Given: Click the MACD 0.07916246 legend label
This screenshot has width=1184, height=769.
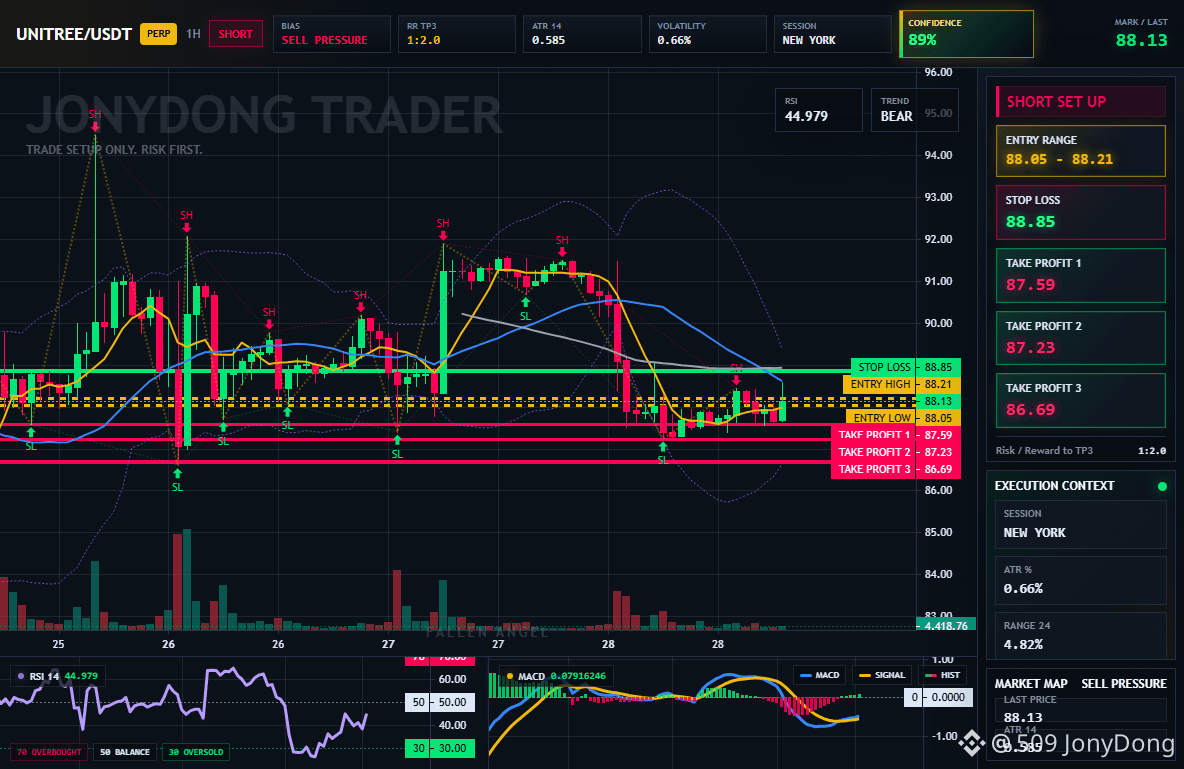Looking at the screenshot, I should point(556,676).
